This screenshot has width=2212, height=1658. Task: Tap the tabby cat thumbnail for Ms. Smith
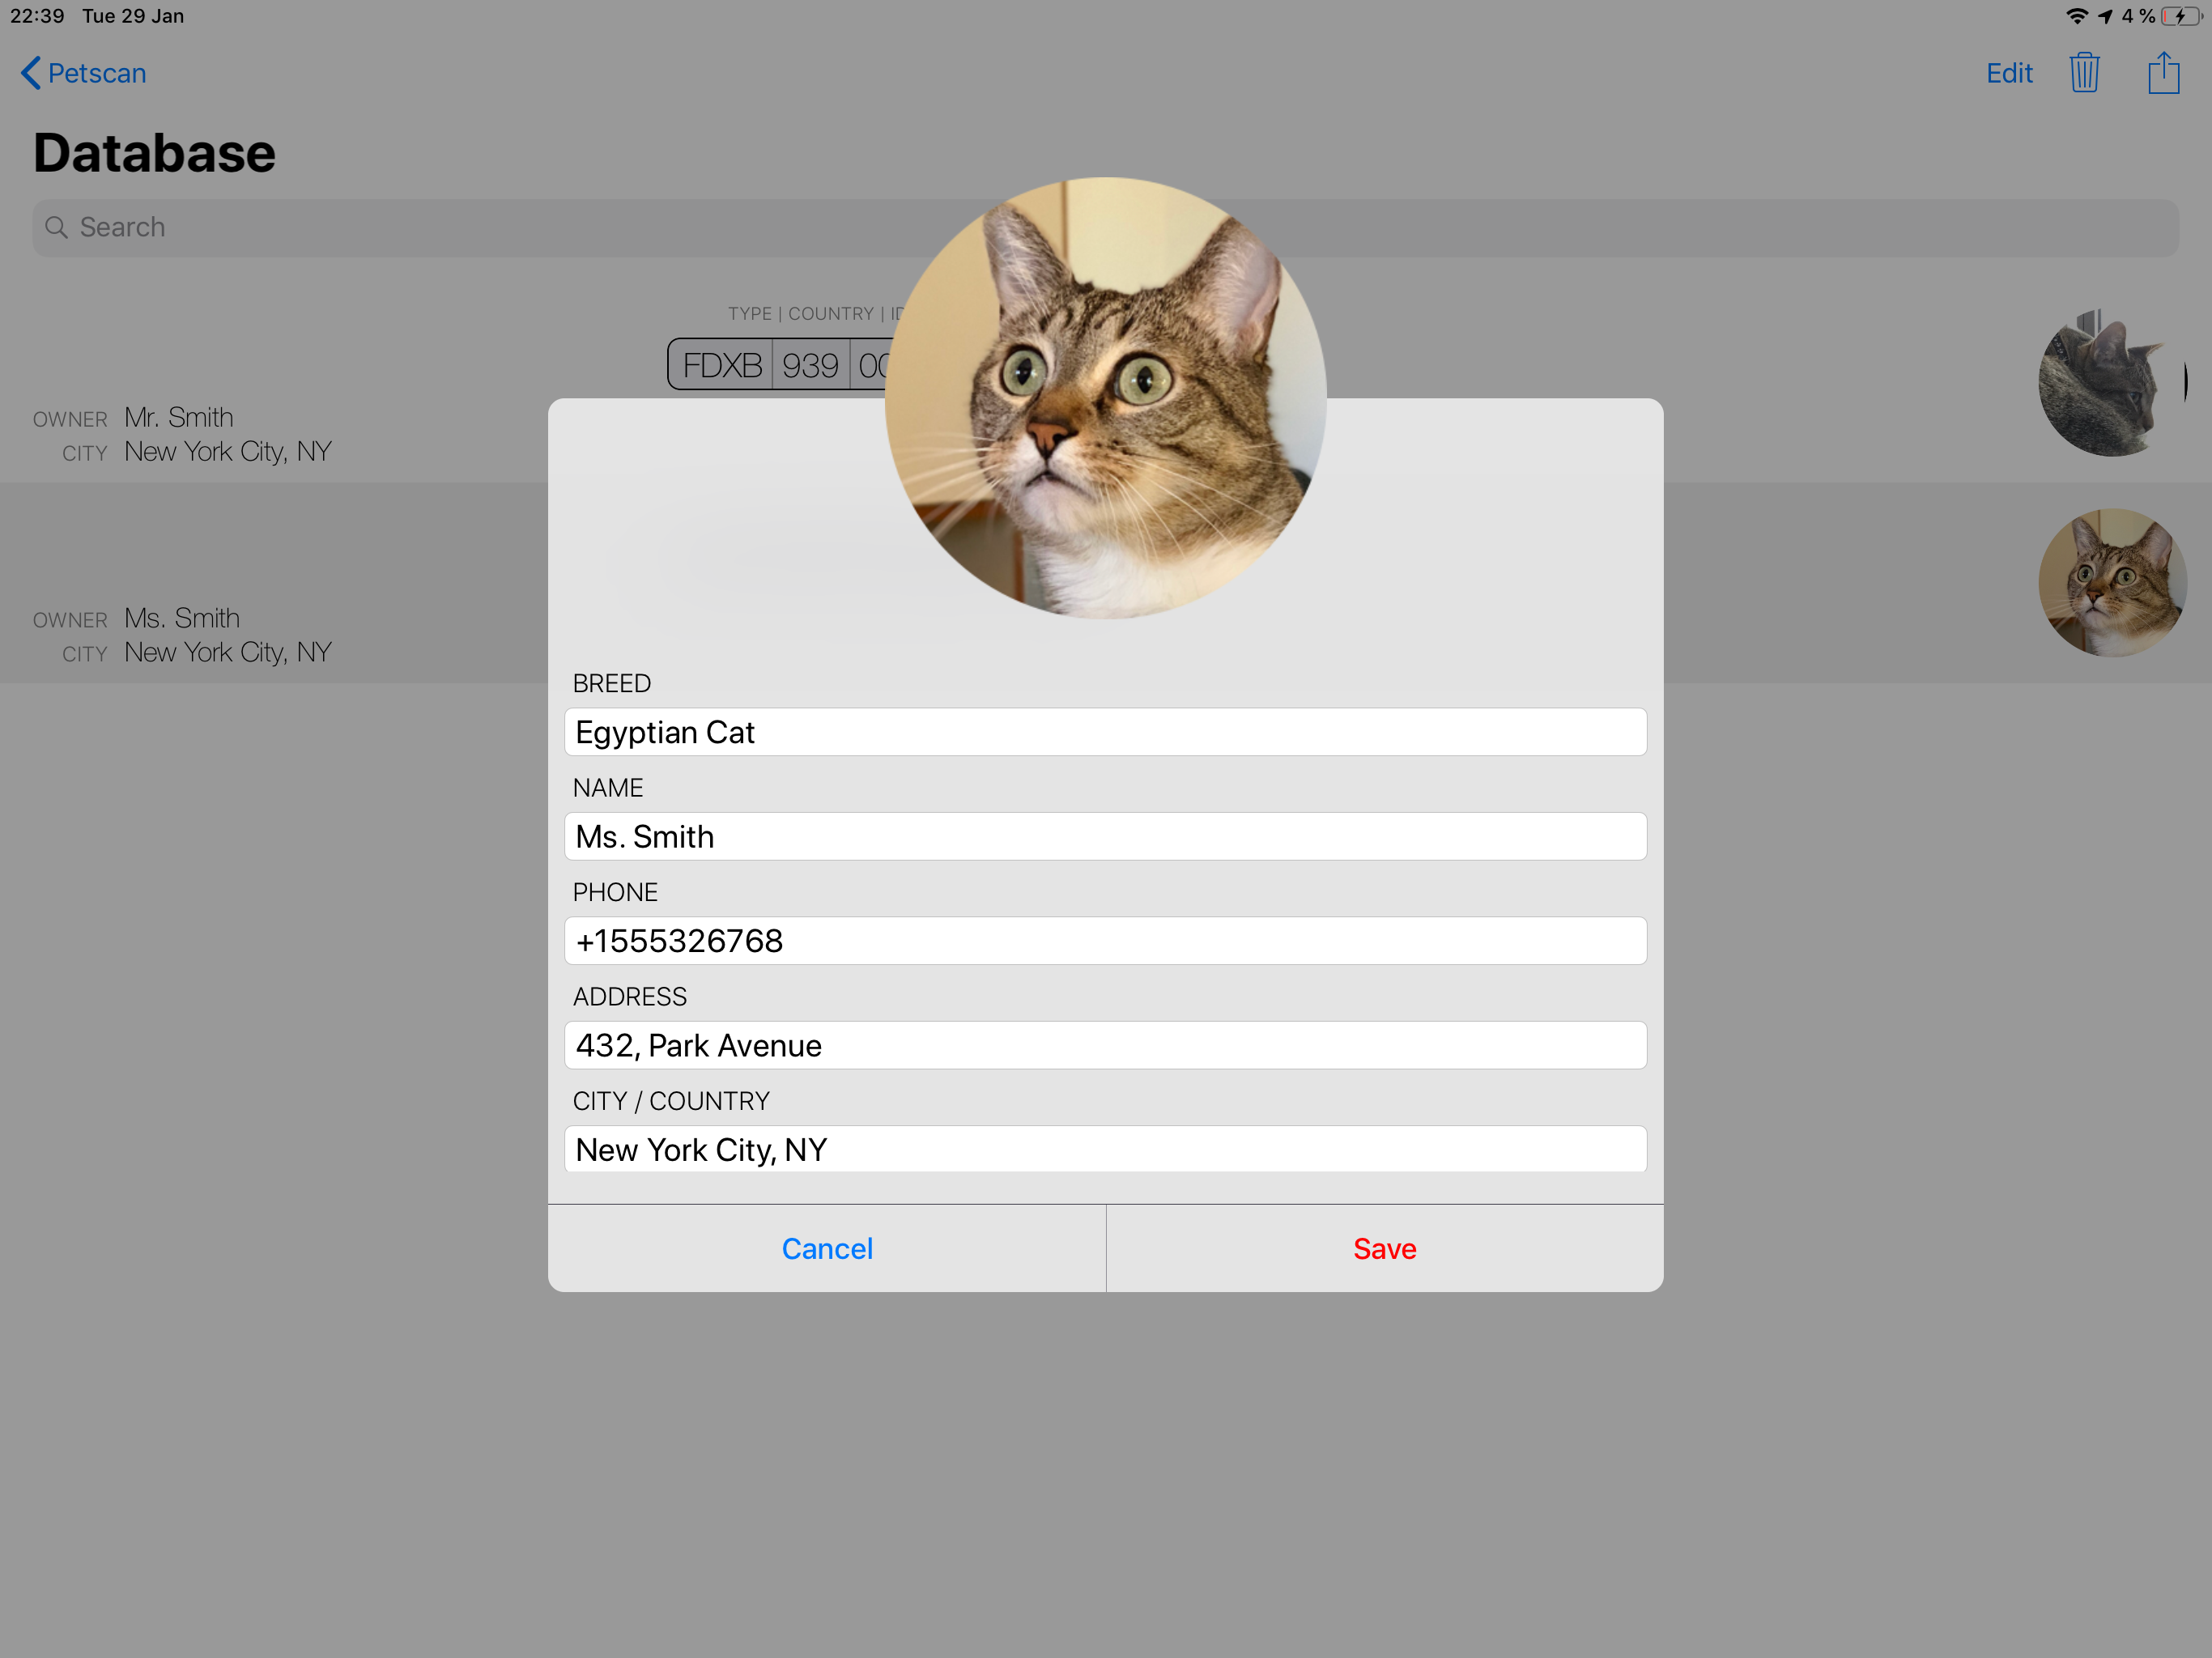(x=2112, y=583)
